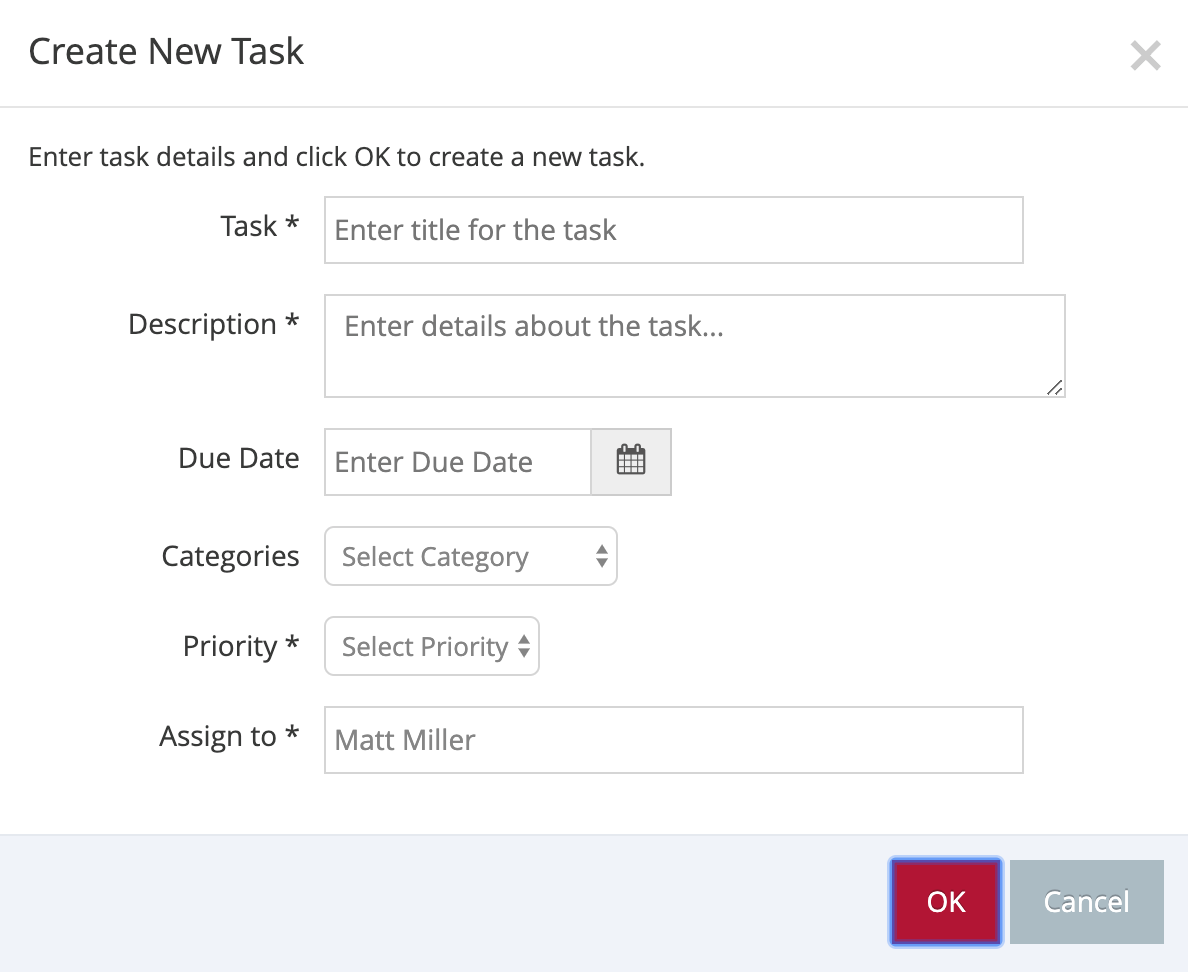Click the Assign to field showing Matt Miller
This screenshot has width=1188, height=972.
pos(673,740)
